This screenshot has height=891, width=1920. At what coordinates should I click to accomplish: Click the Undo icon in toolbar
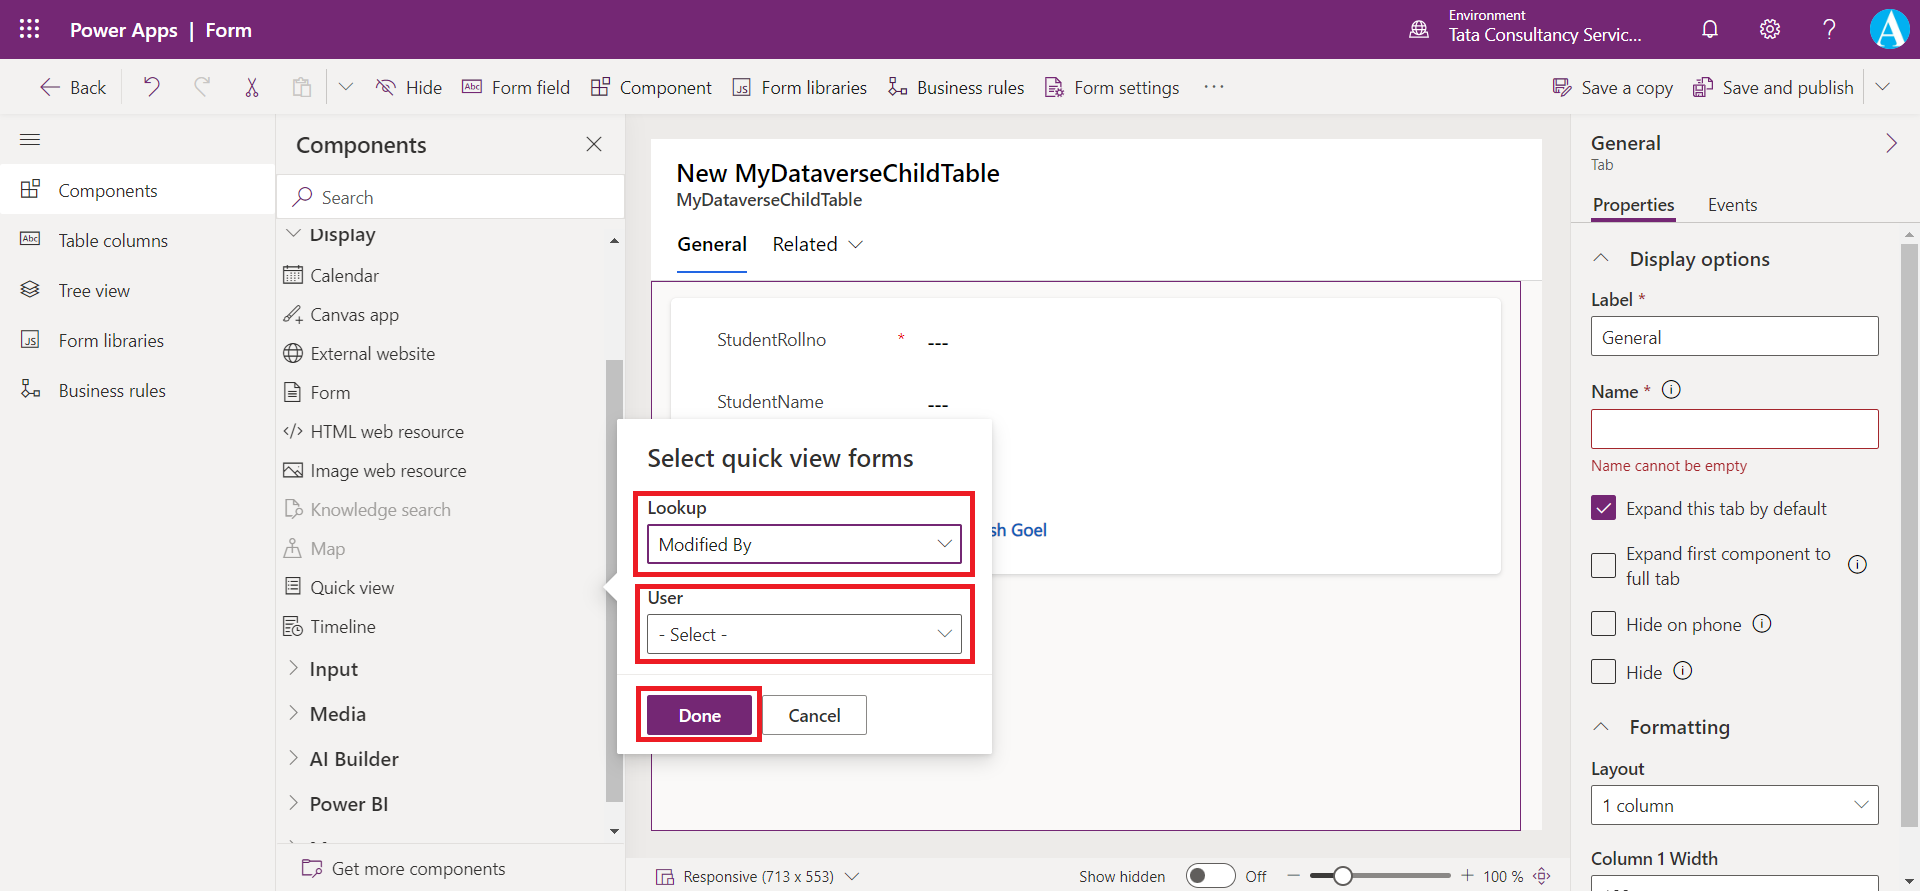point(152,87)
